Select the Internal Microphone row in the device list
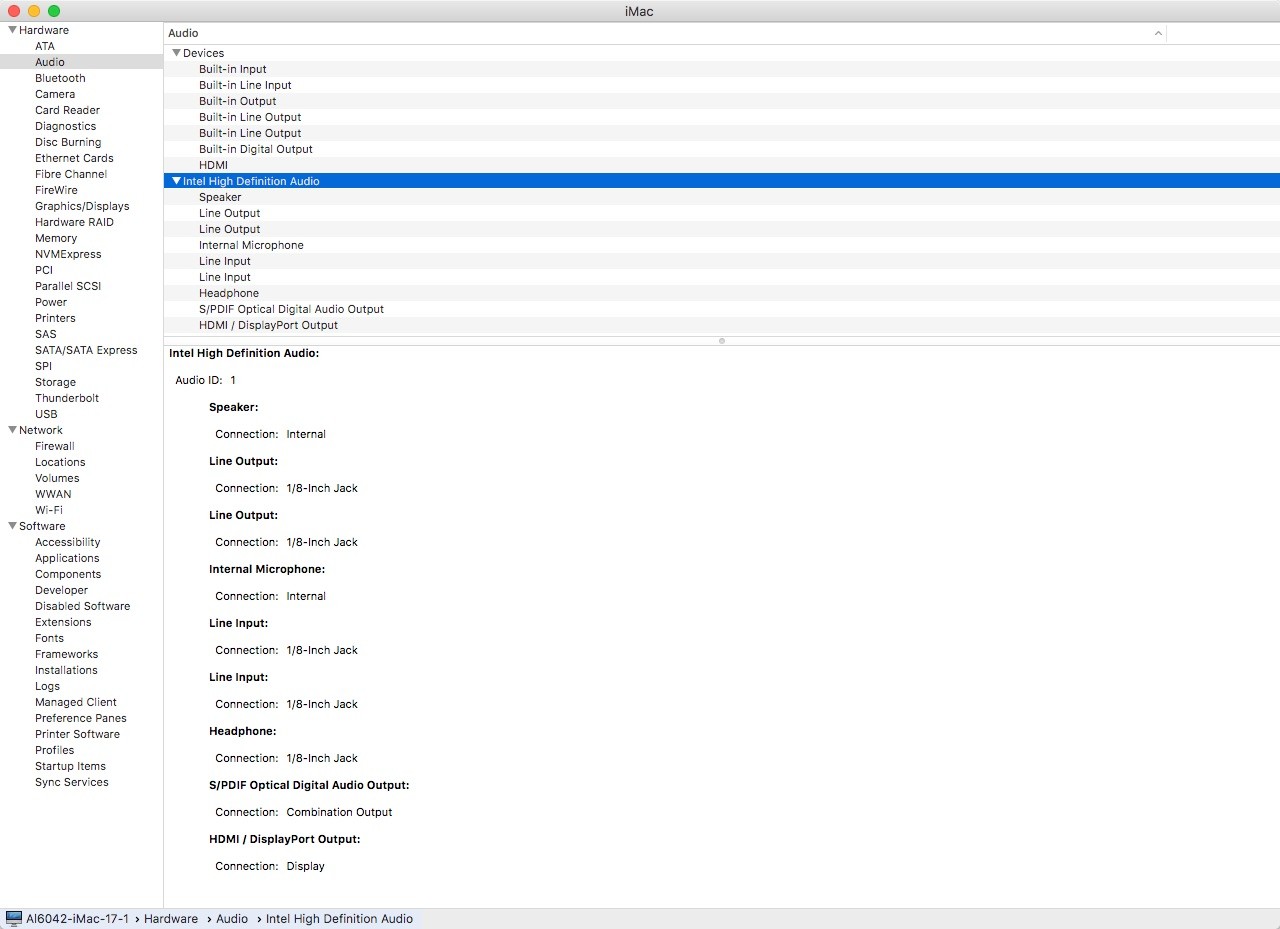The image size is (1280, 929). (722, 245)
